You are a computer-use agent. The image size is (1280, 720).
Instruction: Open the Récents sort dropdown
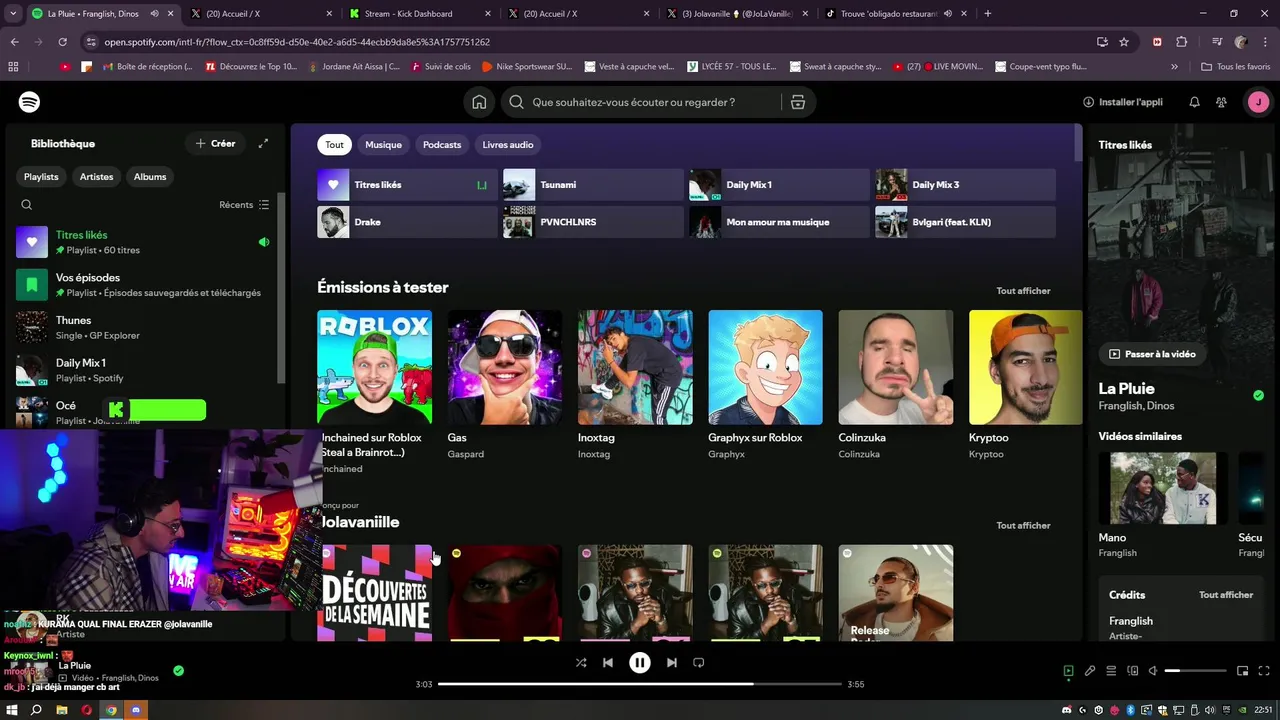click(244, 205)
